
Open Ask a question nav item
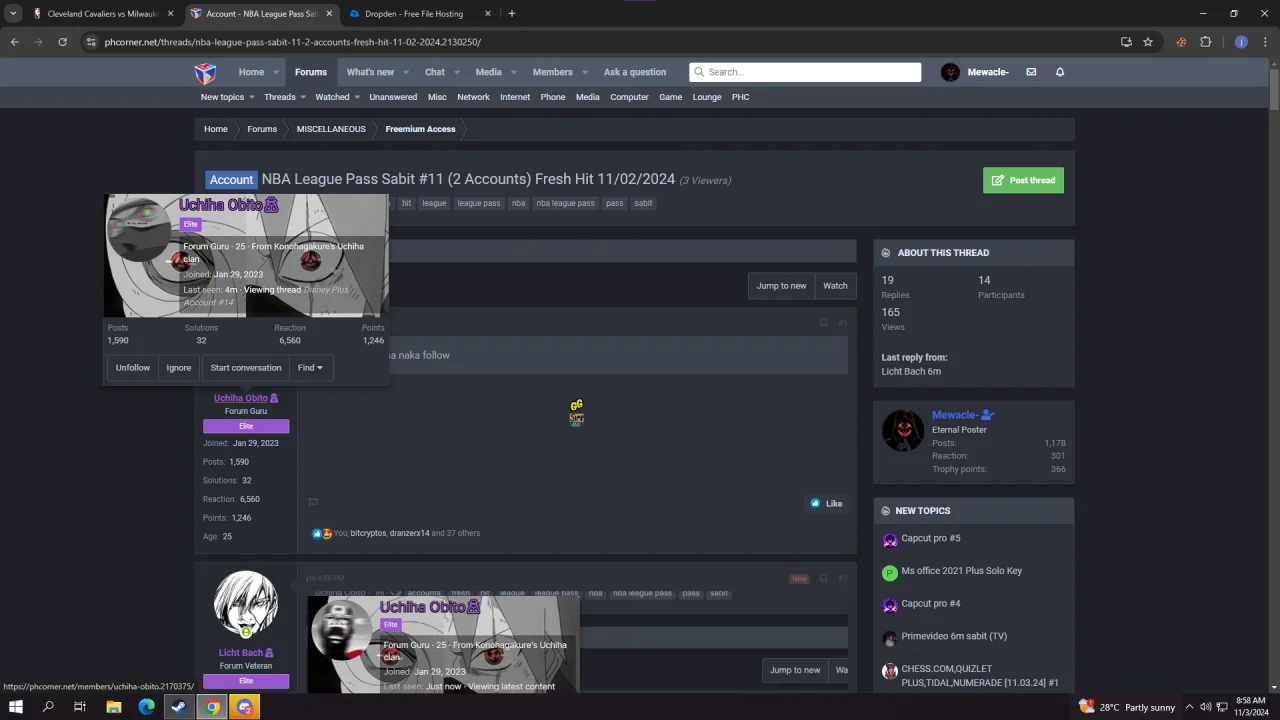[635, 72]
